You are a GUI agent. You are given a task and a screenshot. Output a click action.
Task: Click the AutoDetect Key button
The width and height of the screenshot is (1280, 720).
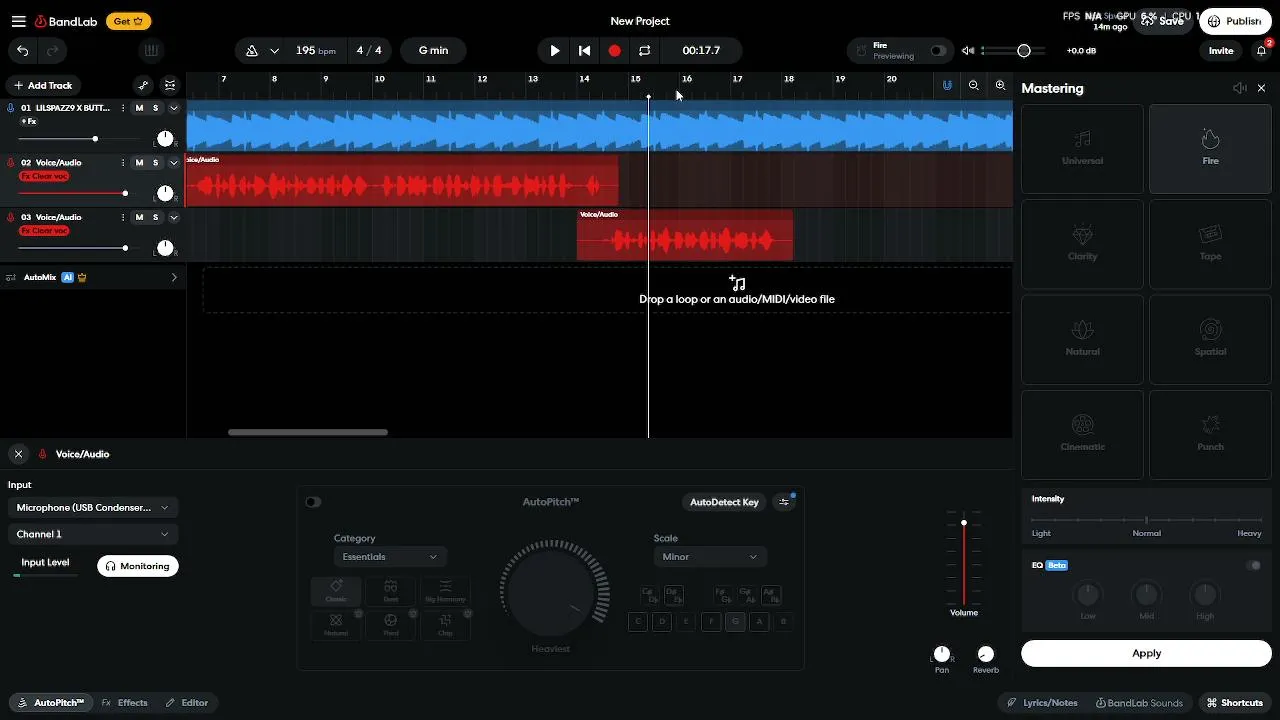pos(724,502)
